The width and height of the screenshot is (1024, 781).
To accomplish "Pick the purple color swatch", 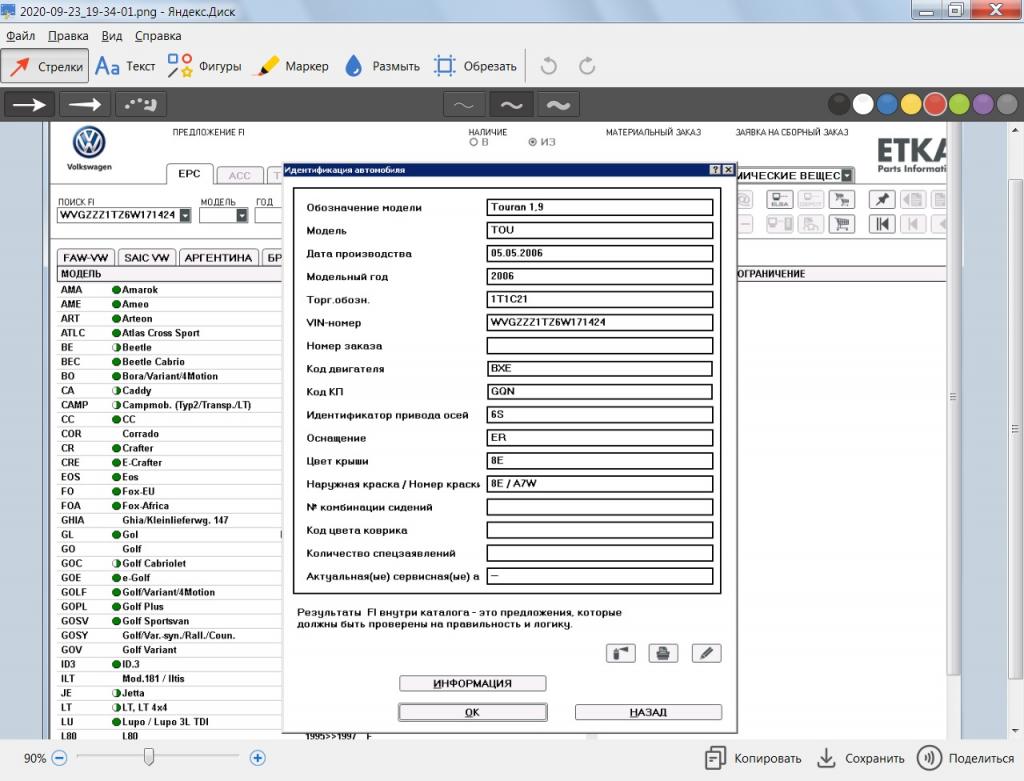I will (983, 104).
